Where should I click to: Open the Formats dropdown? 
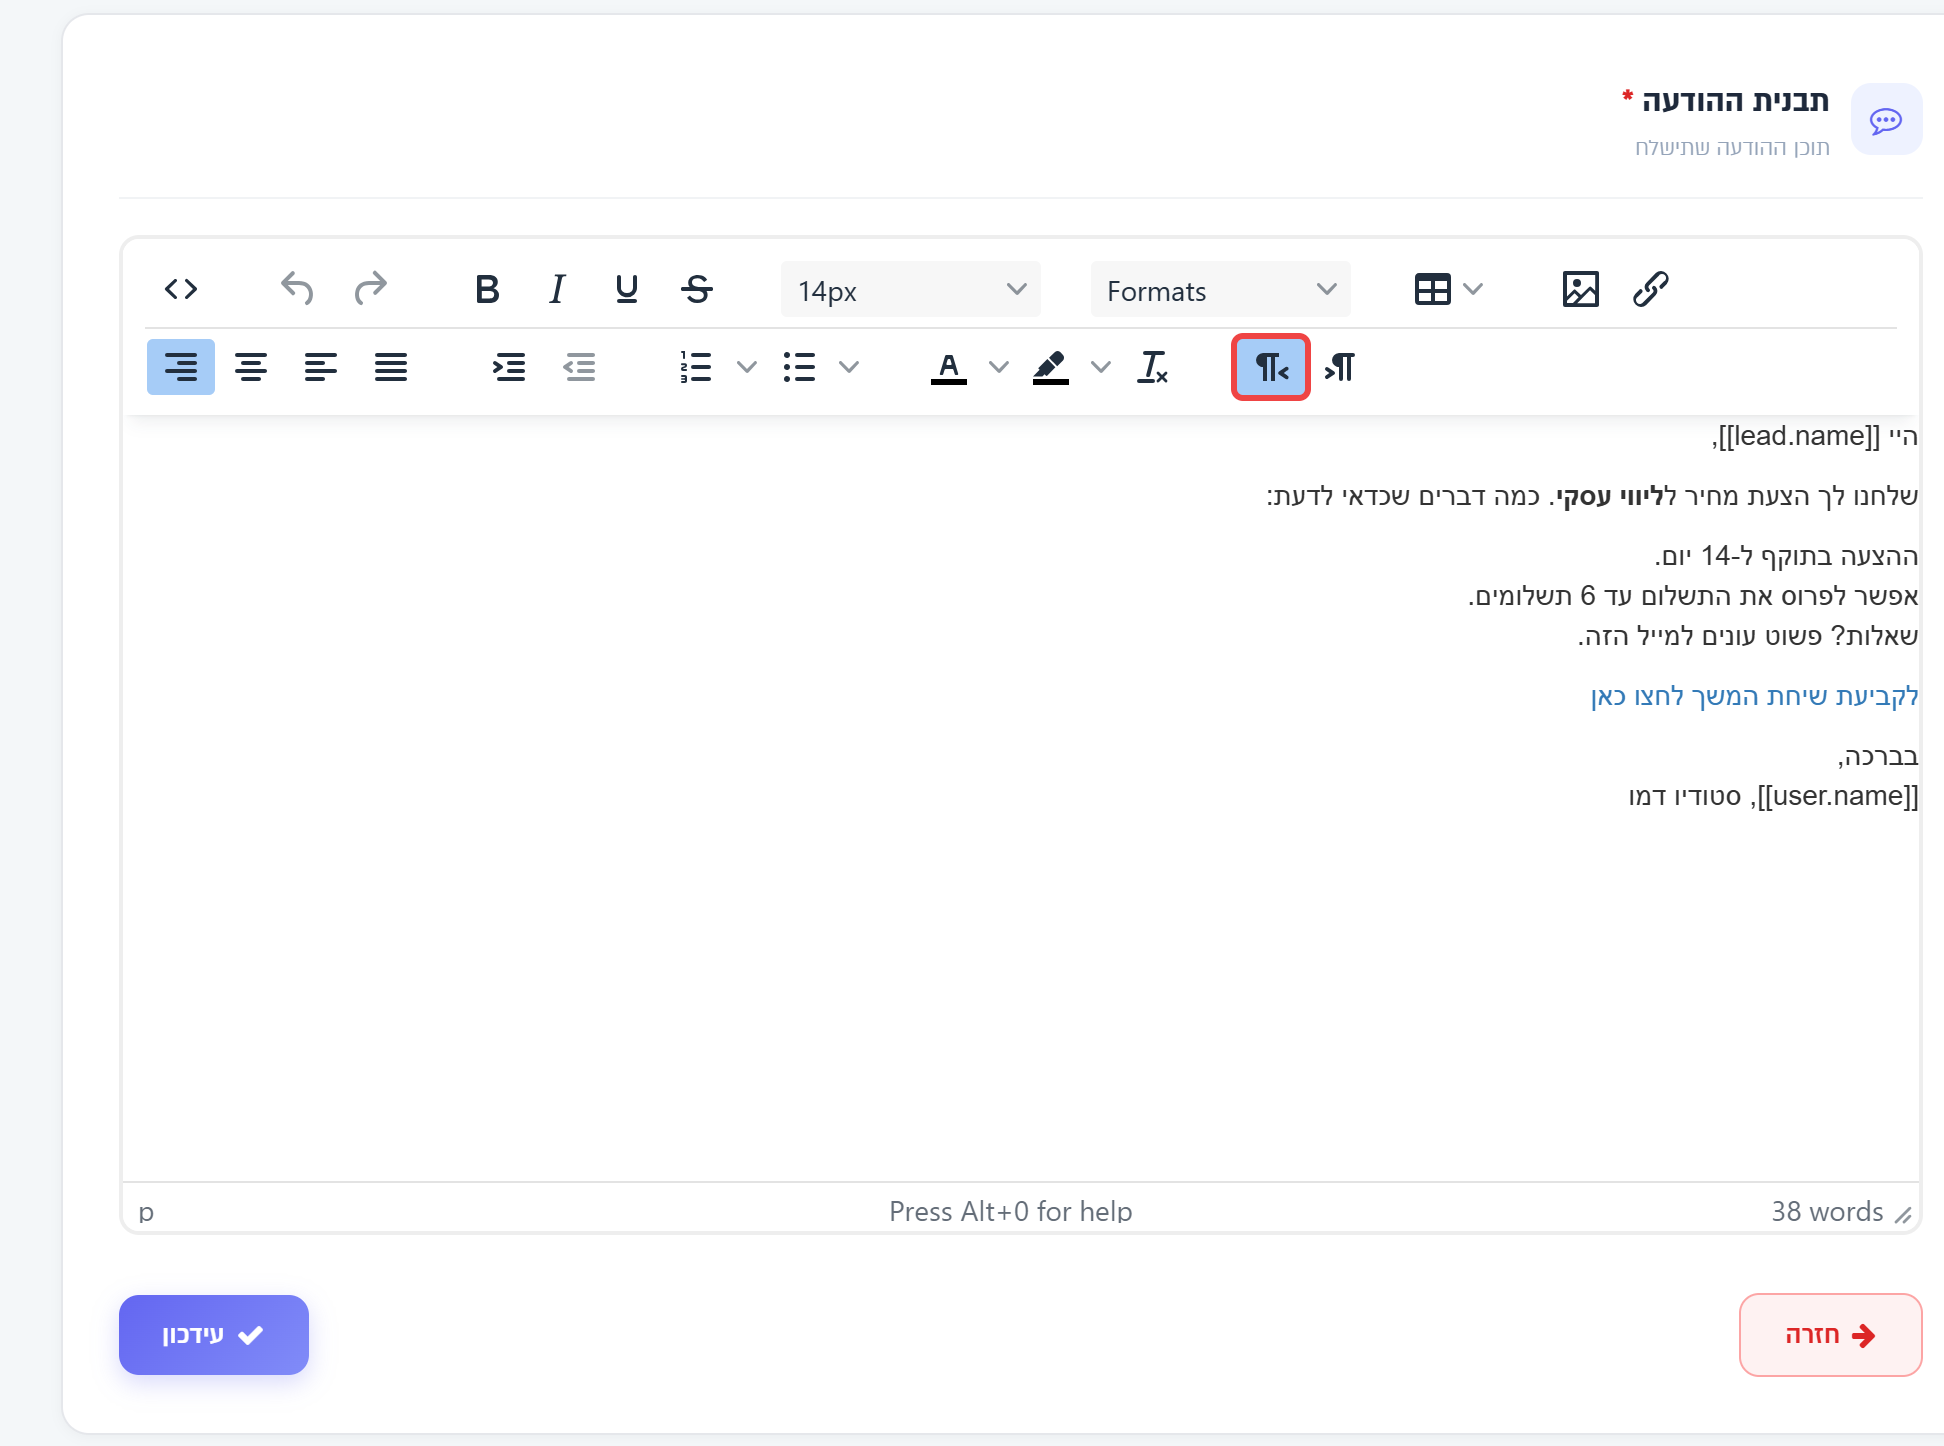tap(1220, 290)
